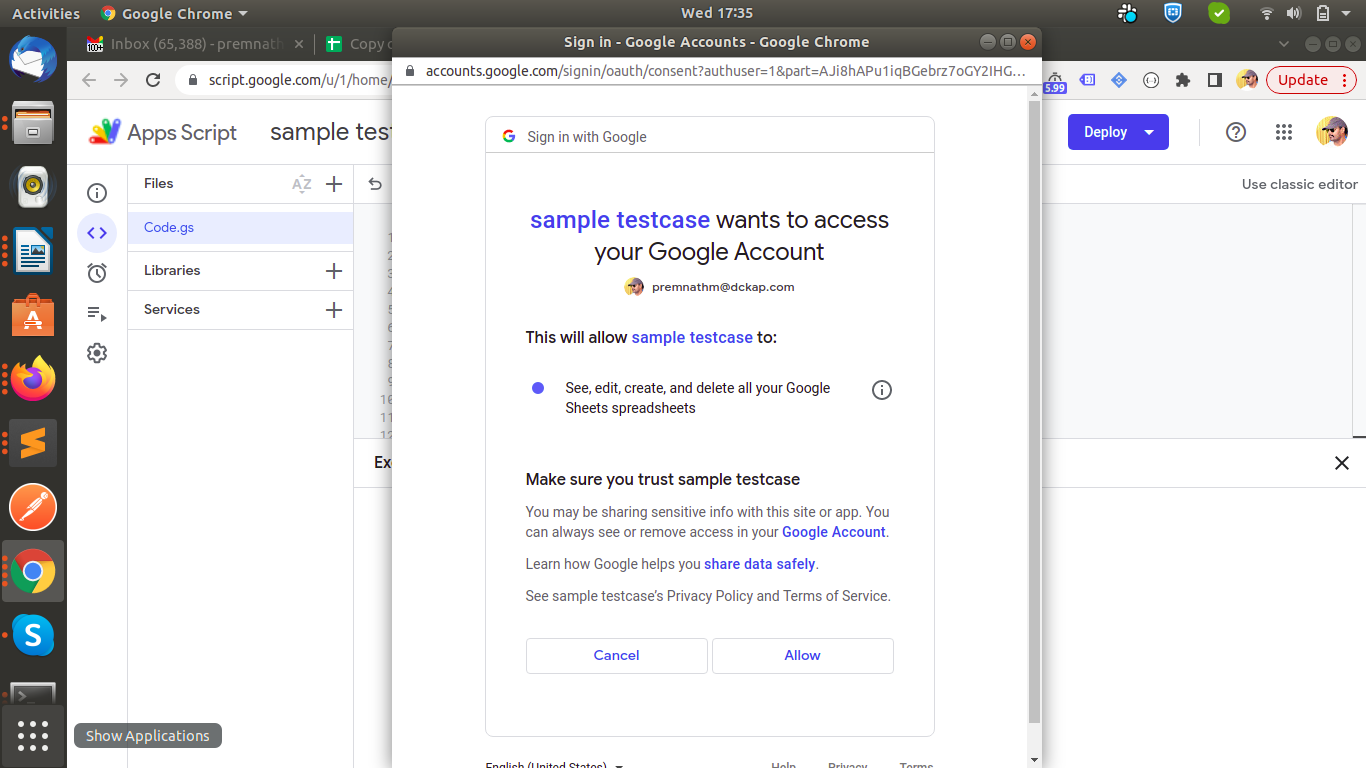Viewport: 1366px width, 768px height.
Task: Open the Chrome extensions puzzle icon
Action: (x=1183, y=80)
